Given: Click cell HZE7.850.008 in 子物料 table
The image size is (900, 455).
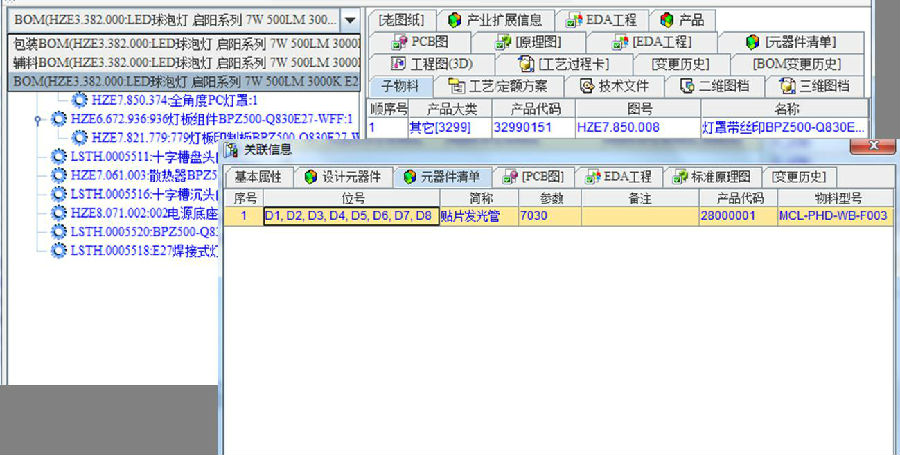Looking at the screenshot, I should pyautogui.click(x=638, y=127).
